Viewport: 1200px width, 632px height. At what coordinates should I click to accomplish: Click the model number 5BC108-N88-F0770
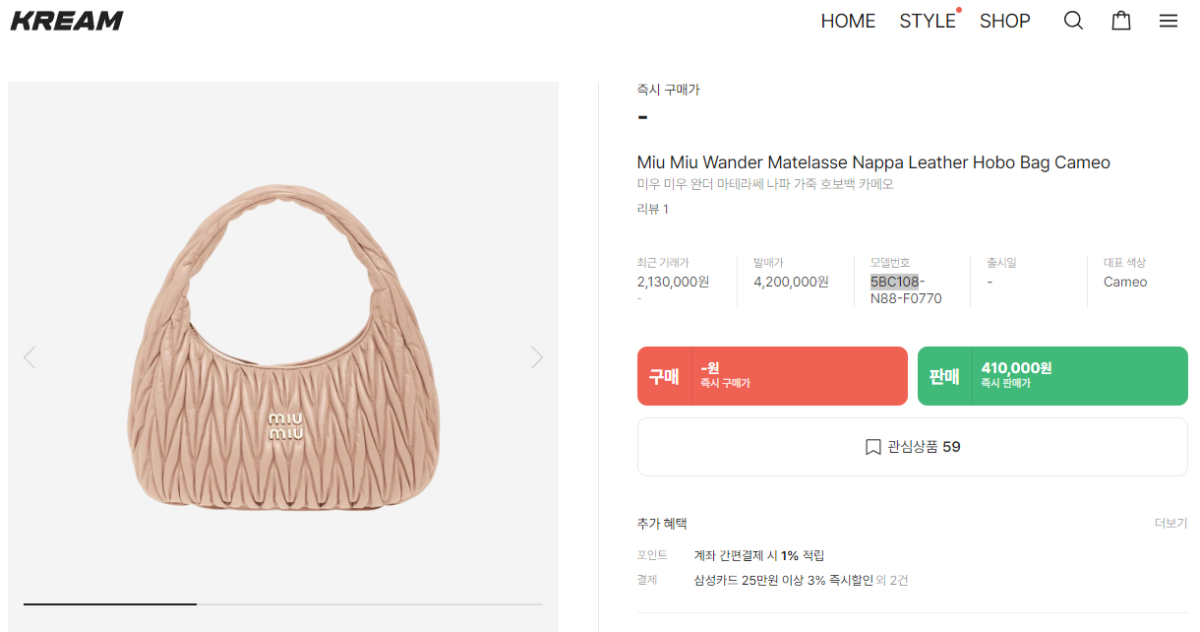905,290
